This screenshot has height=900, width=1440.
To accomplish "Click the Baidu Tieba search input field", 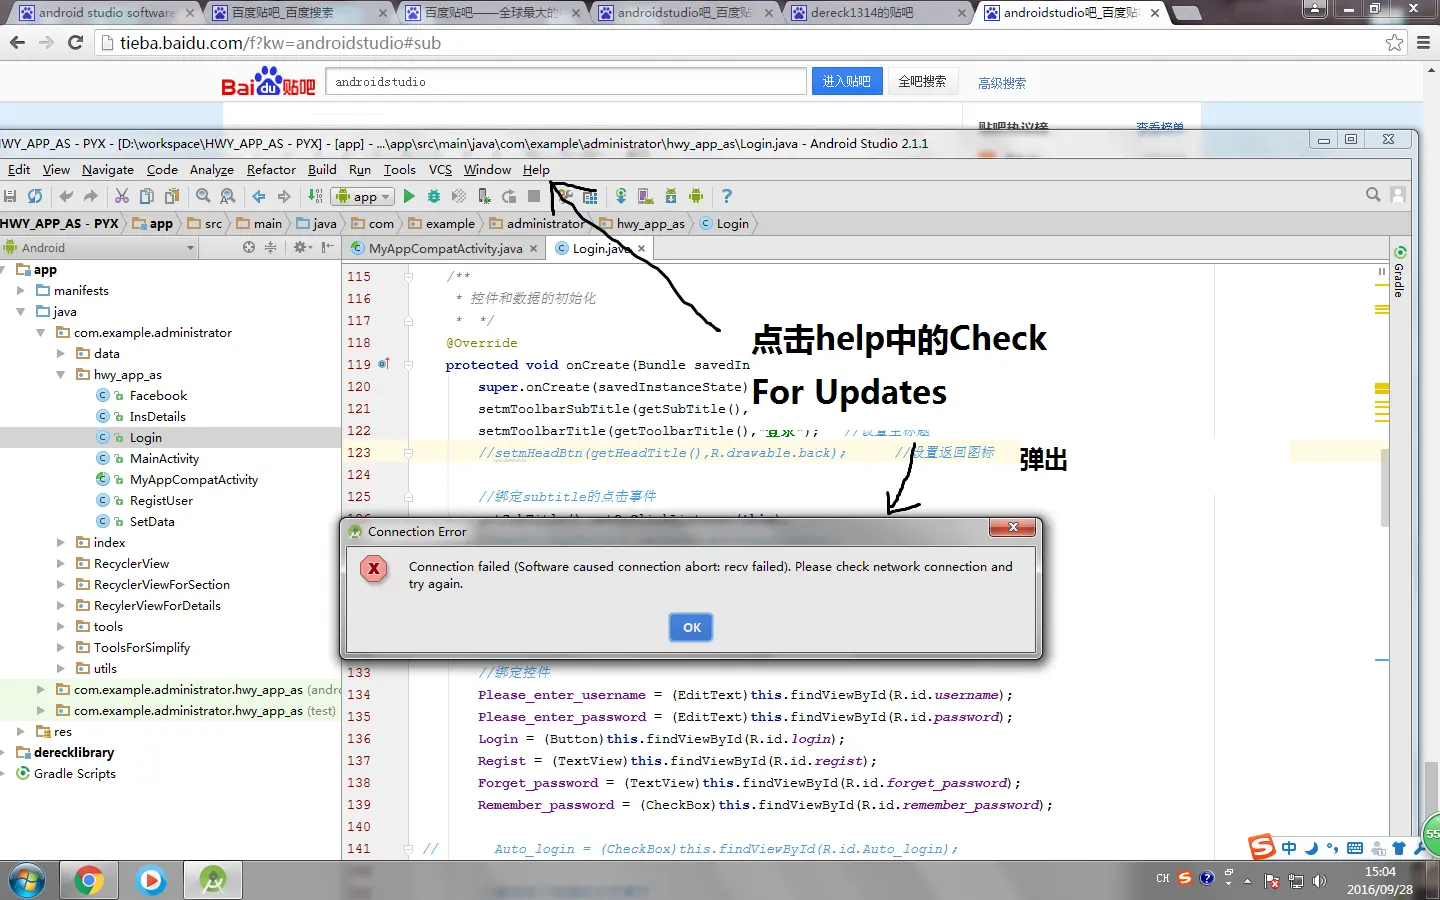I will point(567,81).
